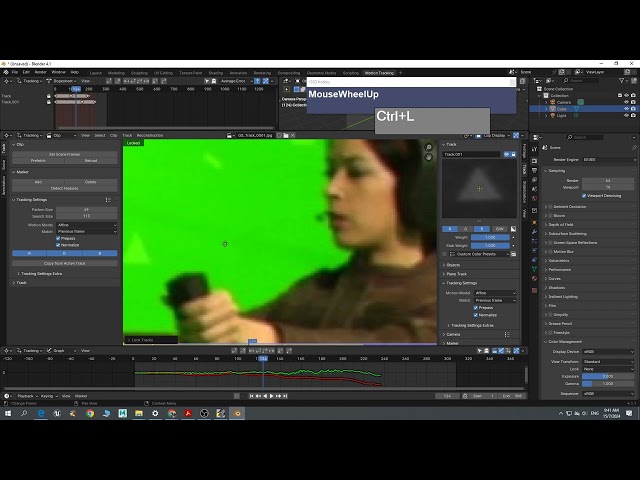
Task: Adjust the Stab Weight slider
Action: pos(490,245)
